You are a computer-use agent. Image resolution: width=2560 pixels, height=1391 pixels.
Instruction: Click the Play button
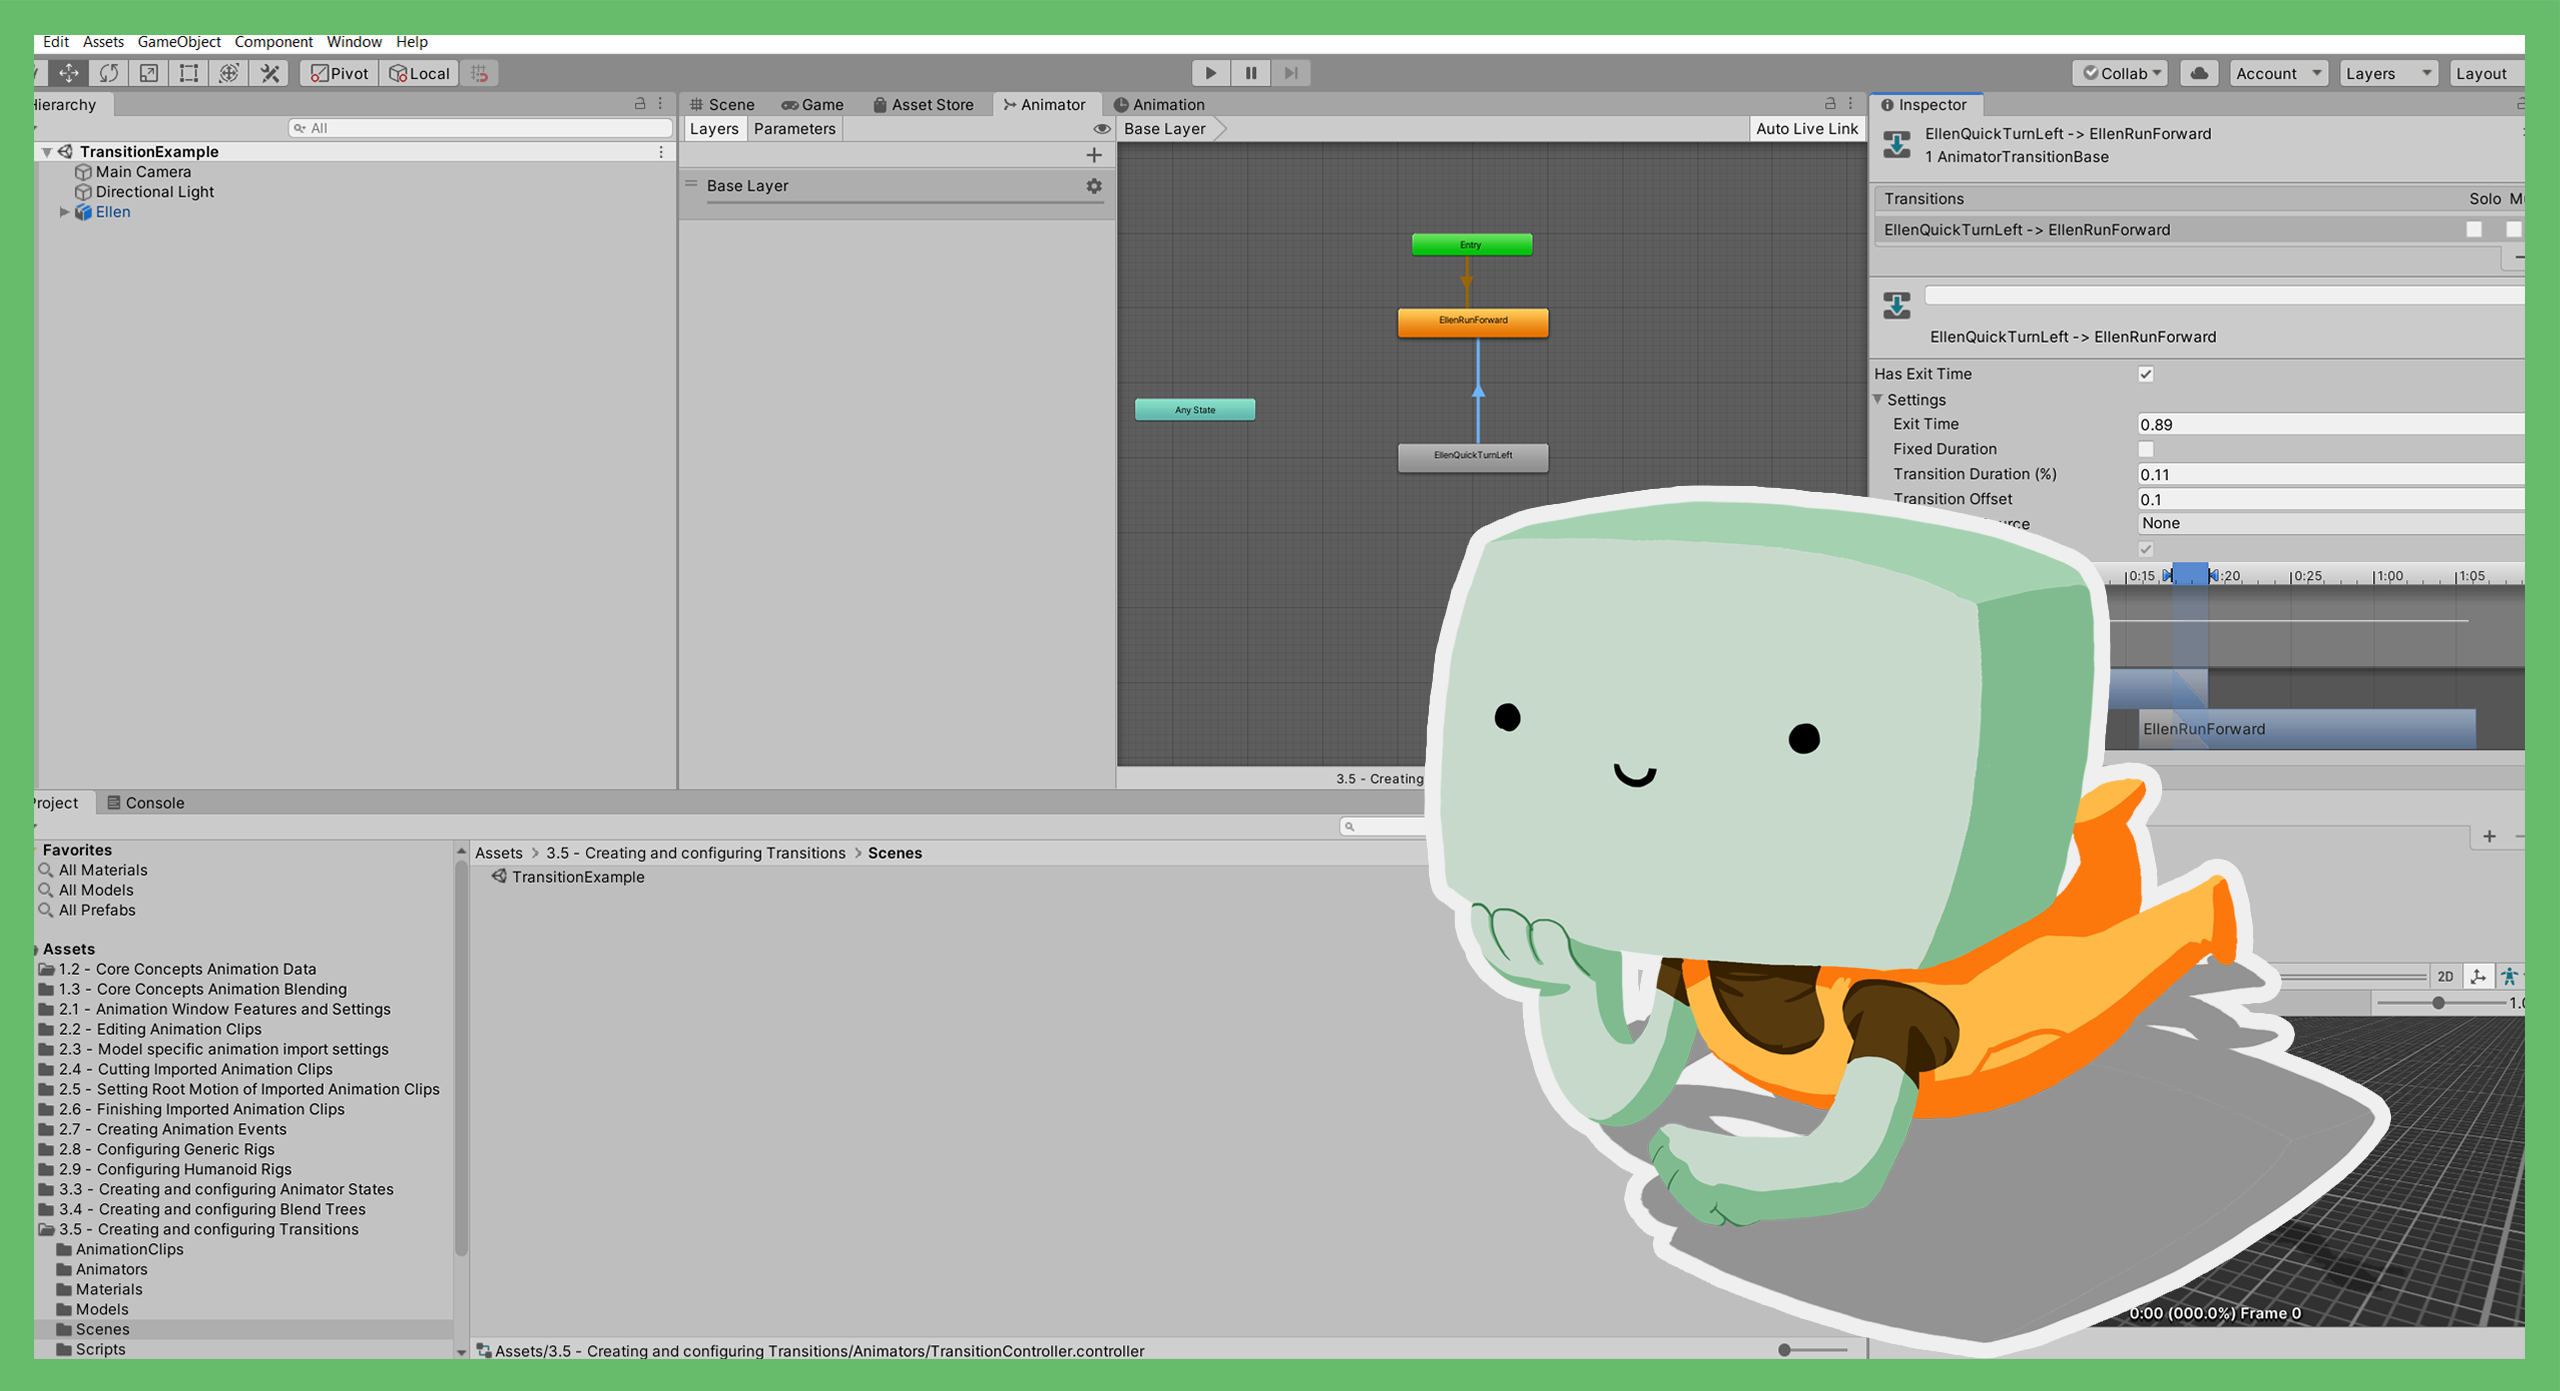coord(1210,73)
